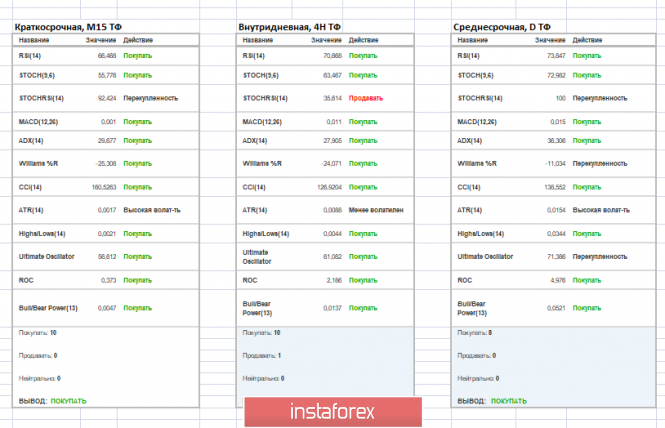665x428 pixels.
Task: Click 'Высокая волат-ть' in the D ATR(14) row
Action: 601,210
